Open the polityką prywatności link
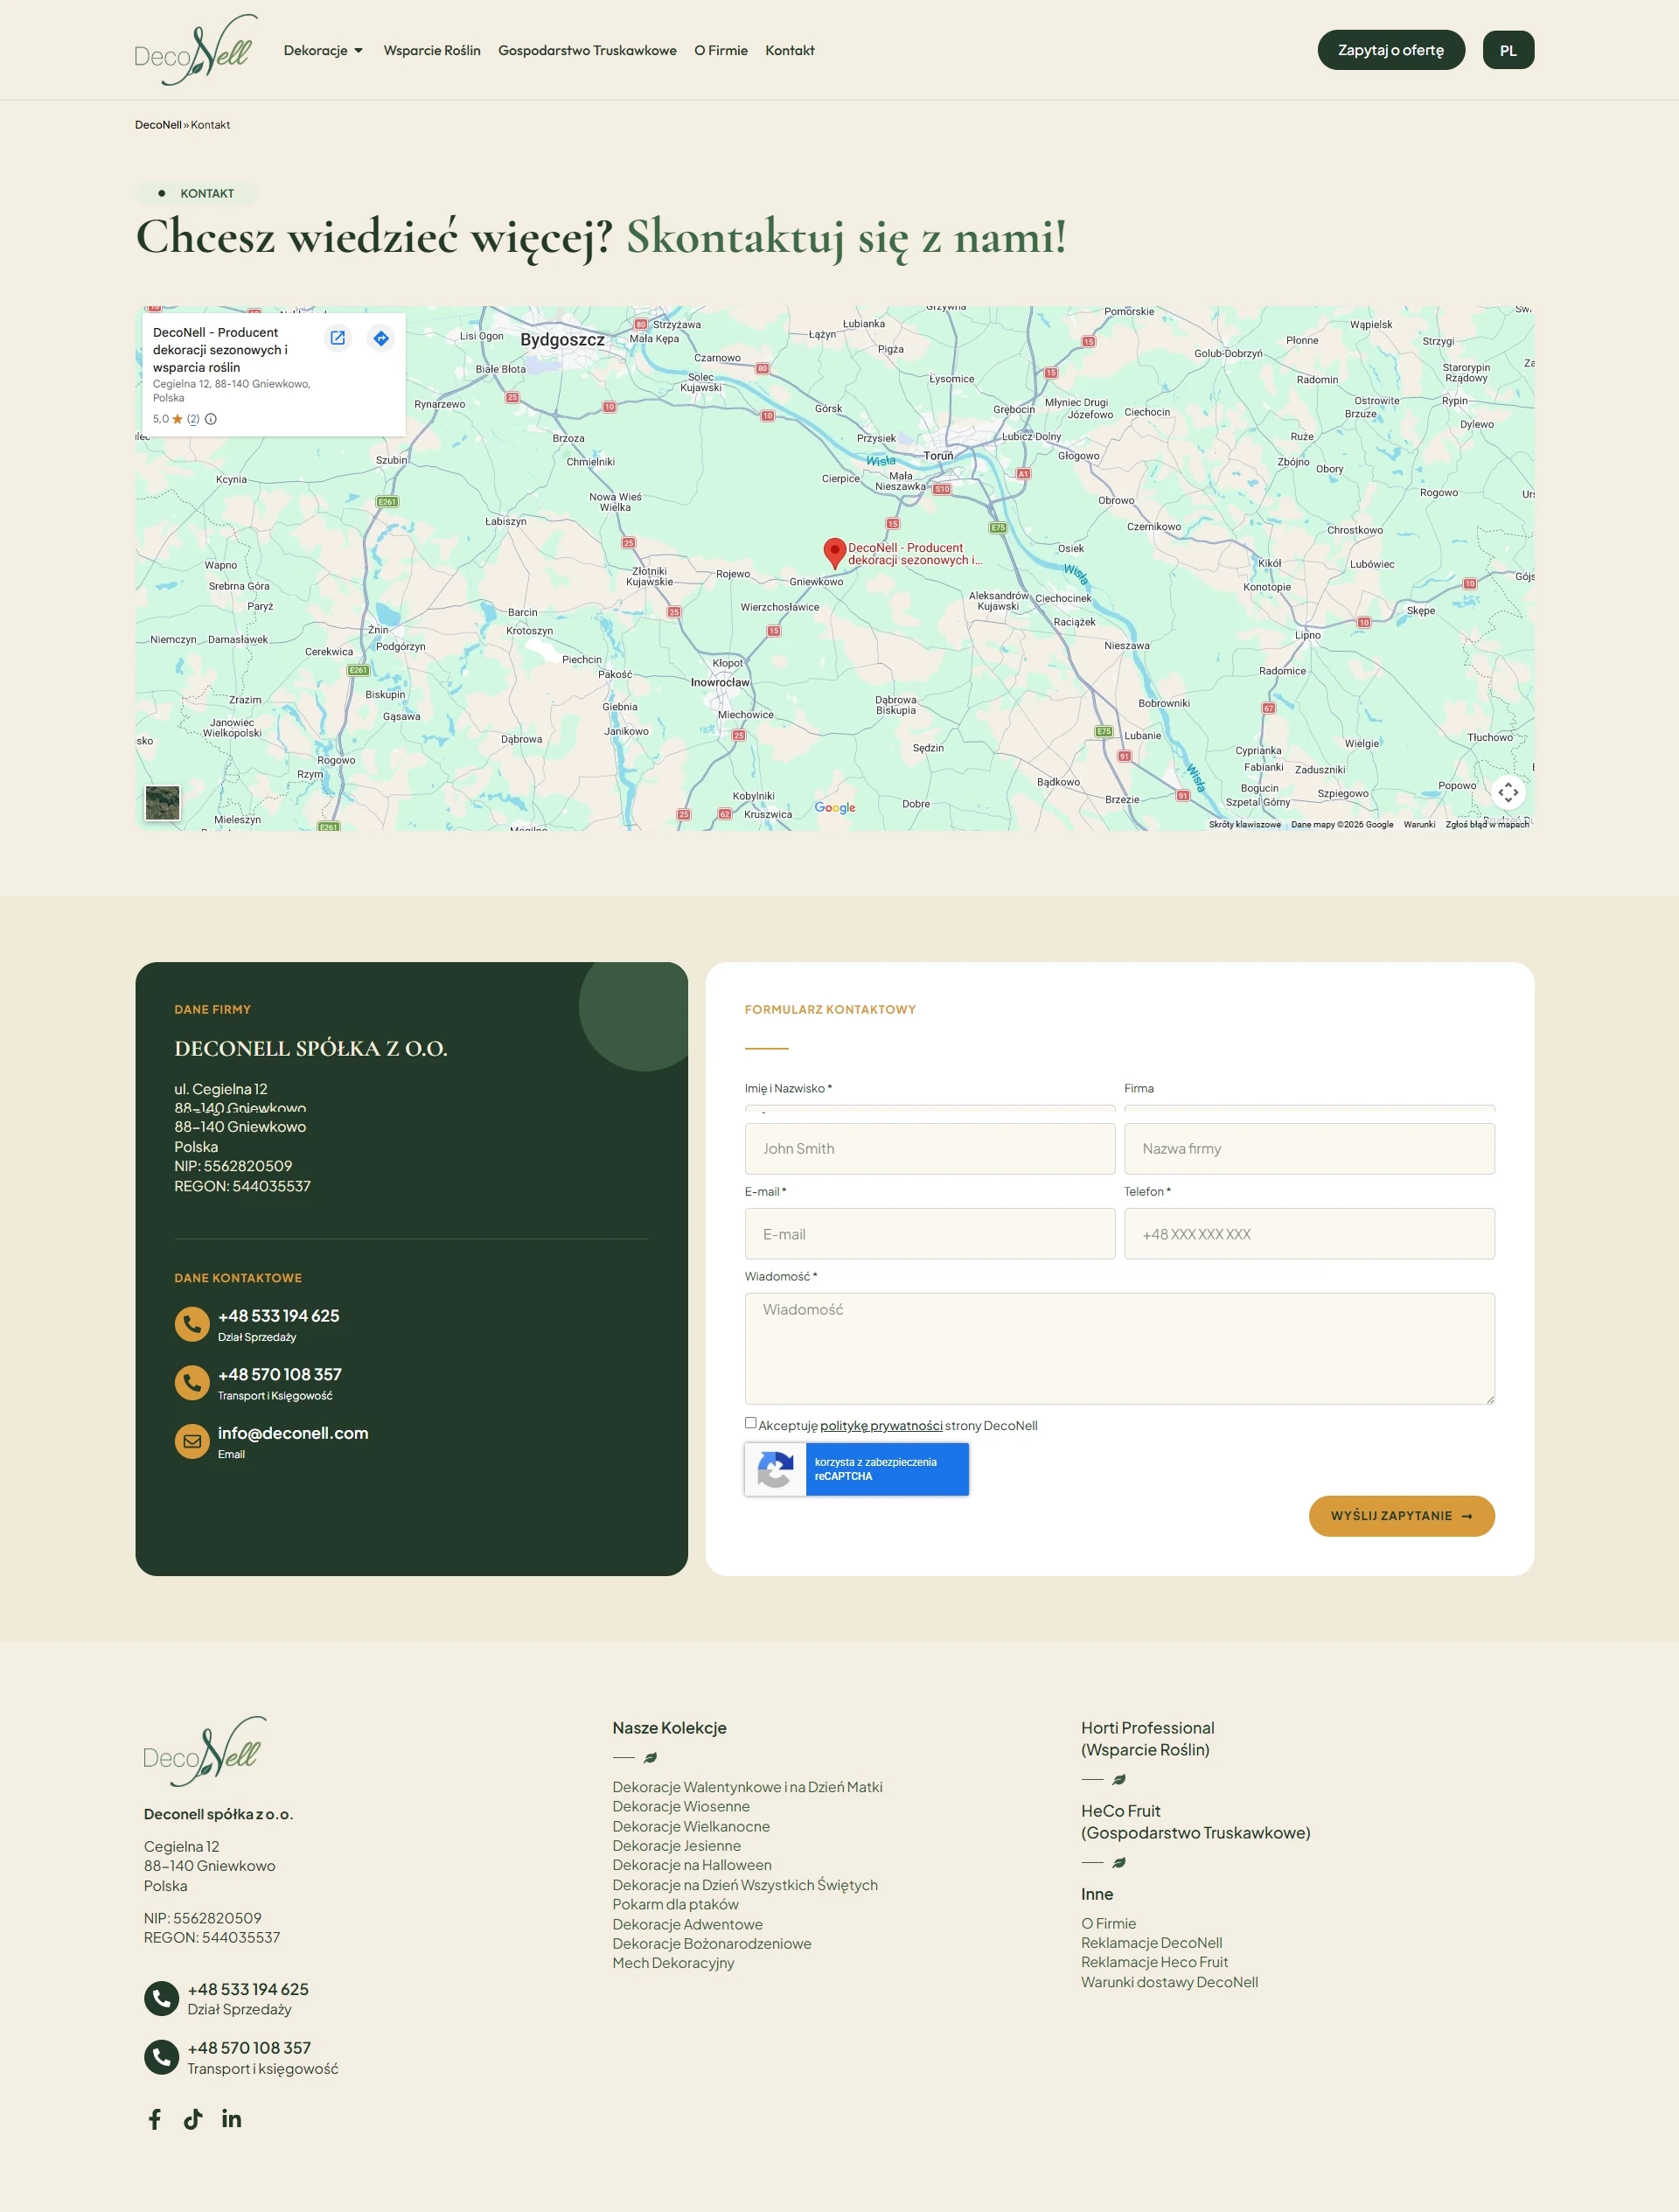The width and height of the screenshot is (1679, 2212). point(881,1426)
